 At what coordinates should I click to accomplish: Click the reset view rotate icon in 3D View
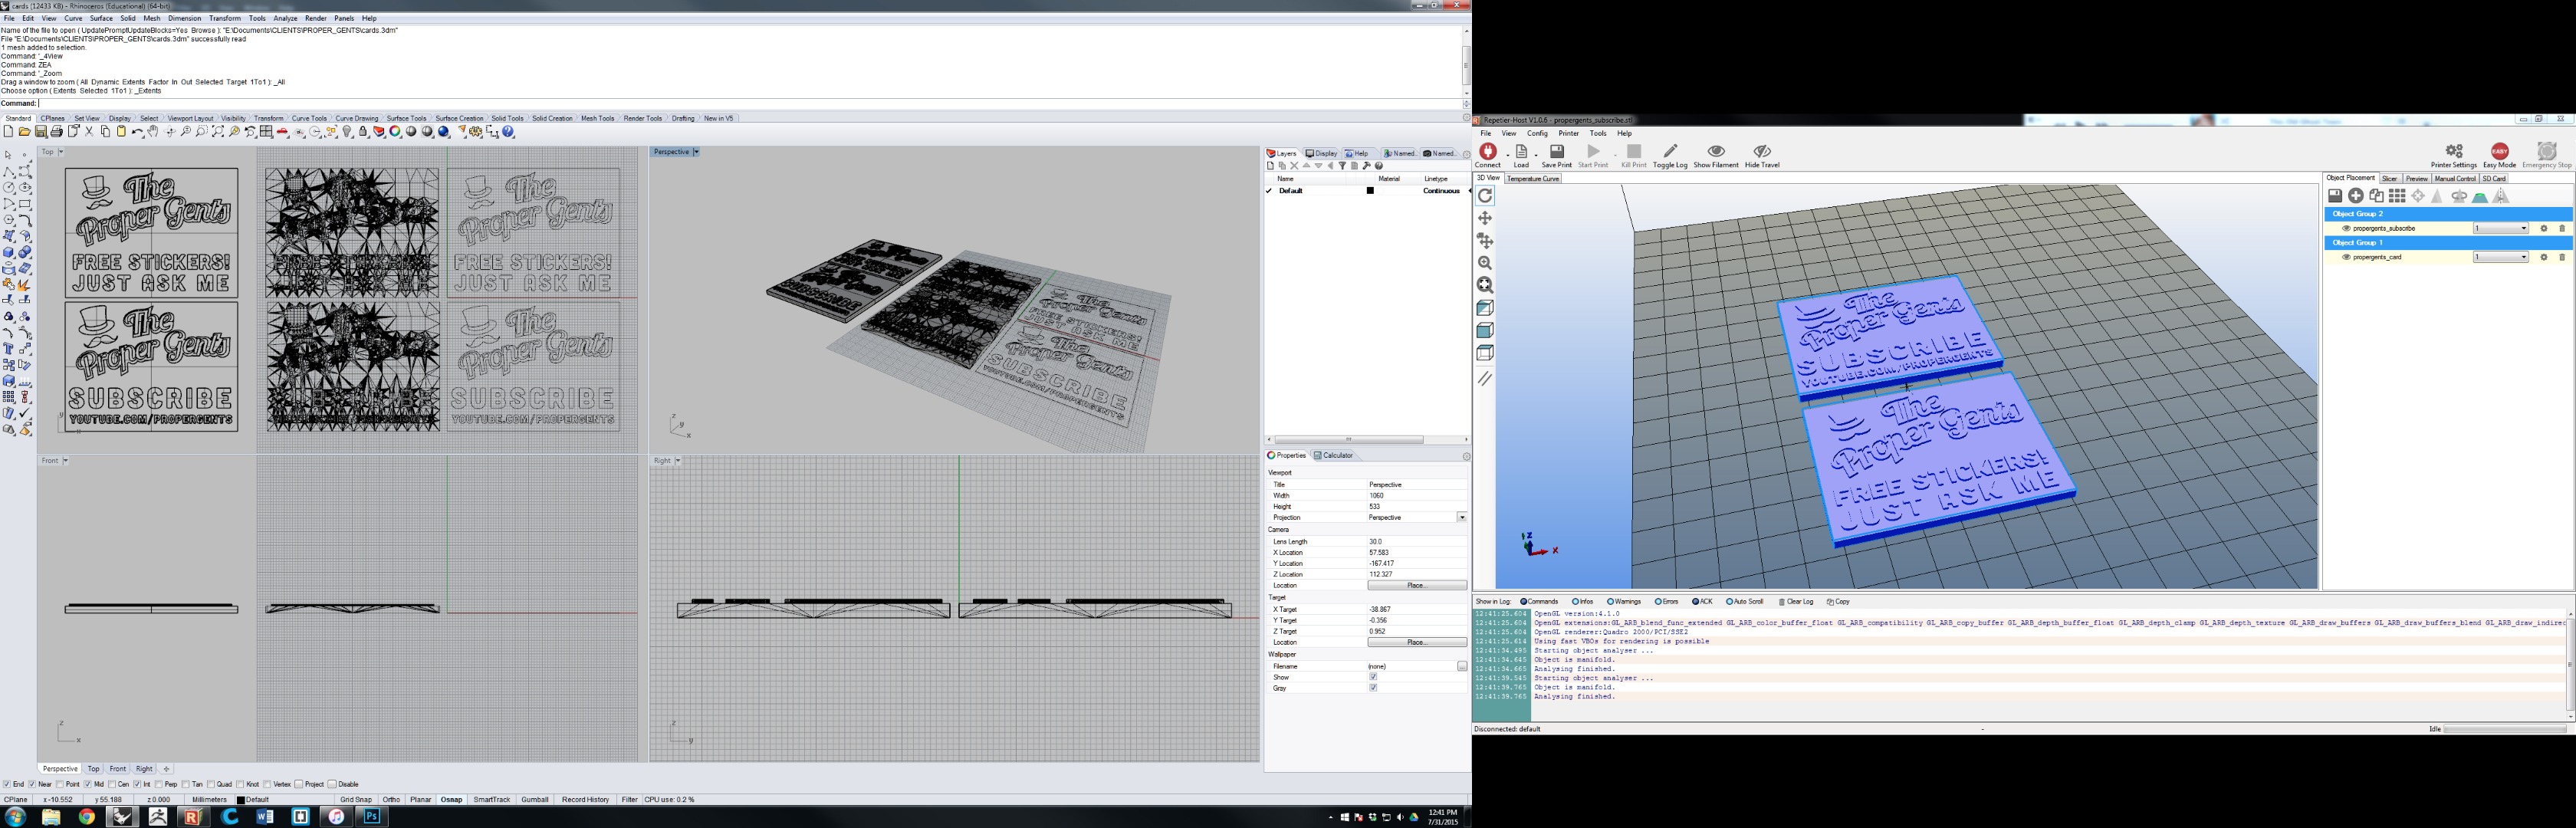[x=1485, y=196]
